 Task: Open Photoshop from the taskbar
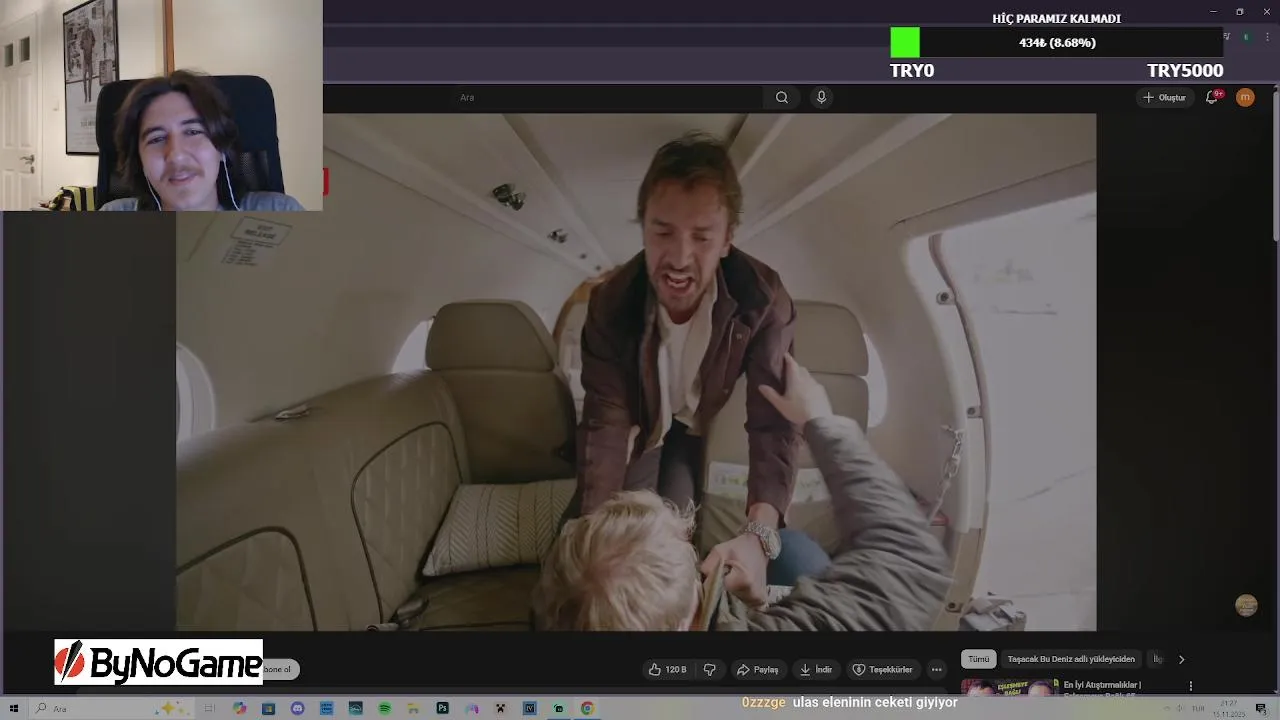click(x=442, y=708)
